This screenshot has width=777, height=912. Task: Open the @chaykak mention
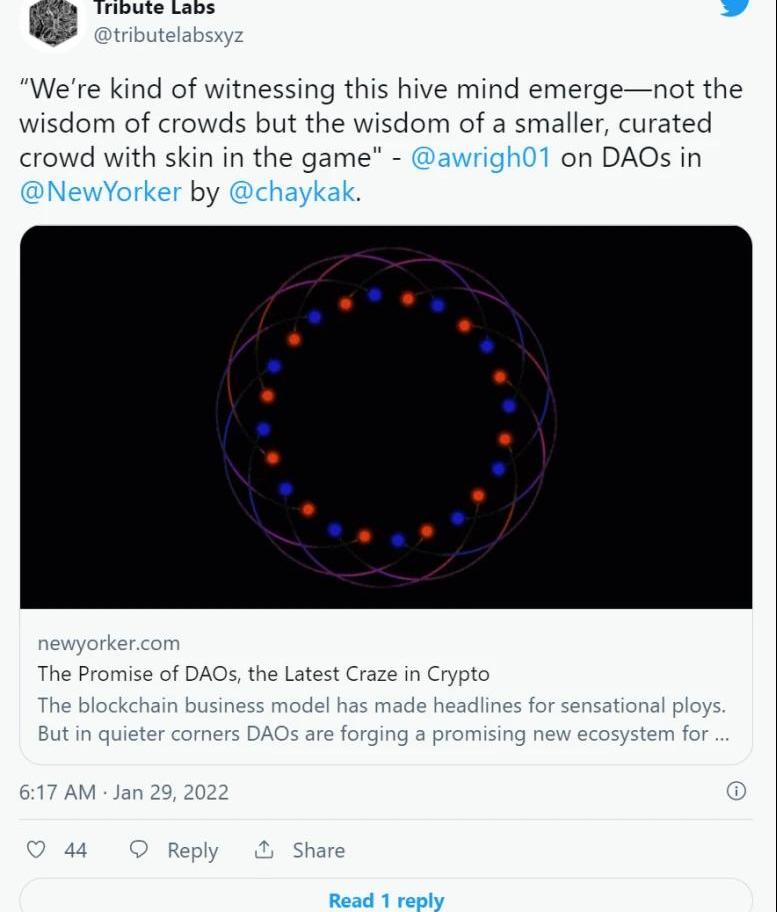(x=291, y=193)
